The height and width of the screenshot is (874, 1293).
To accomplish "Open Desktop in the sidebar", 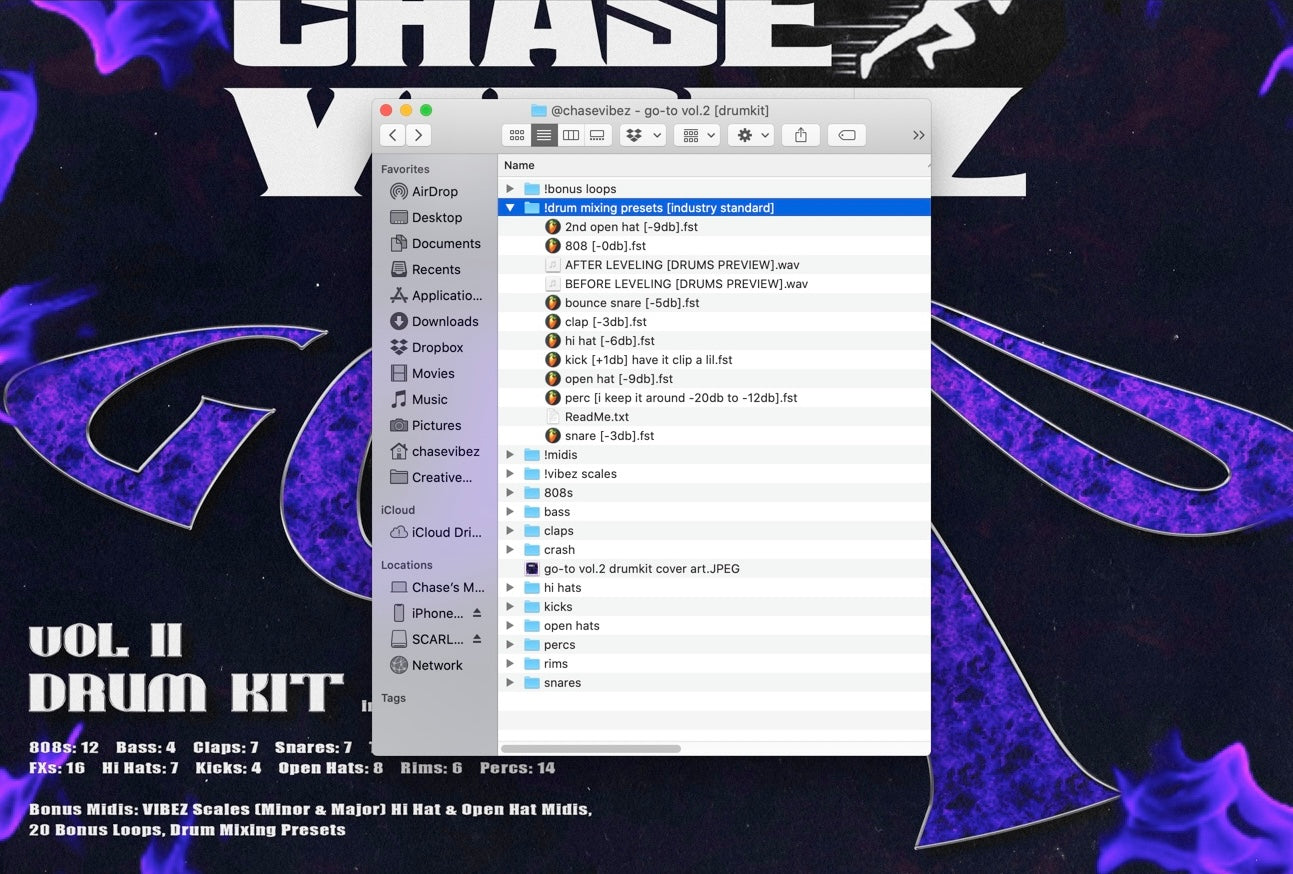I will coord(434,217).
